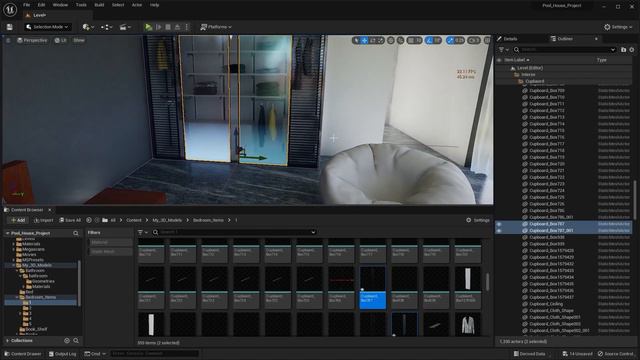Click Save All in Content Browser
The height and width of the screenshot is (360, 640).
pyautogui.click(x=70, y=220)
